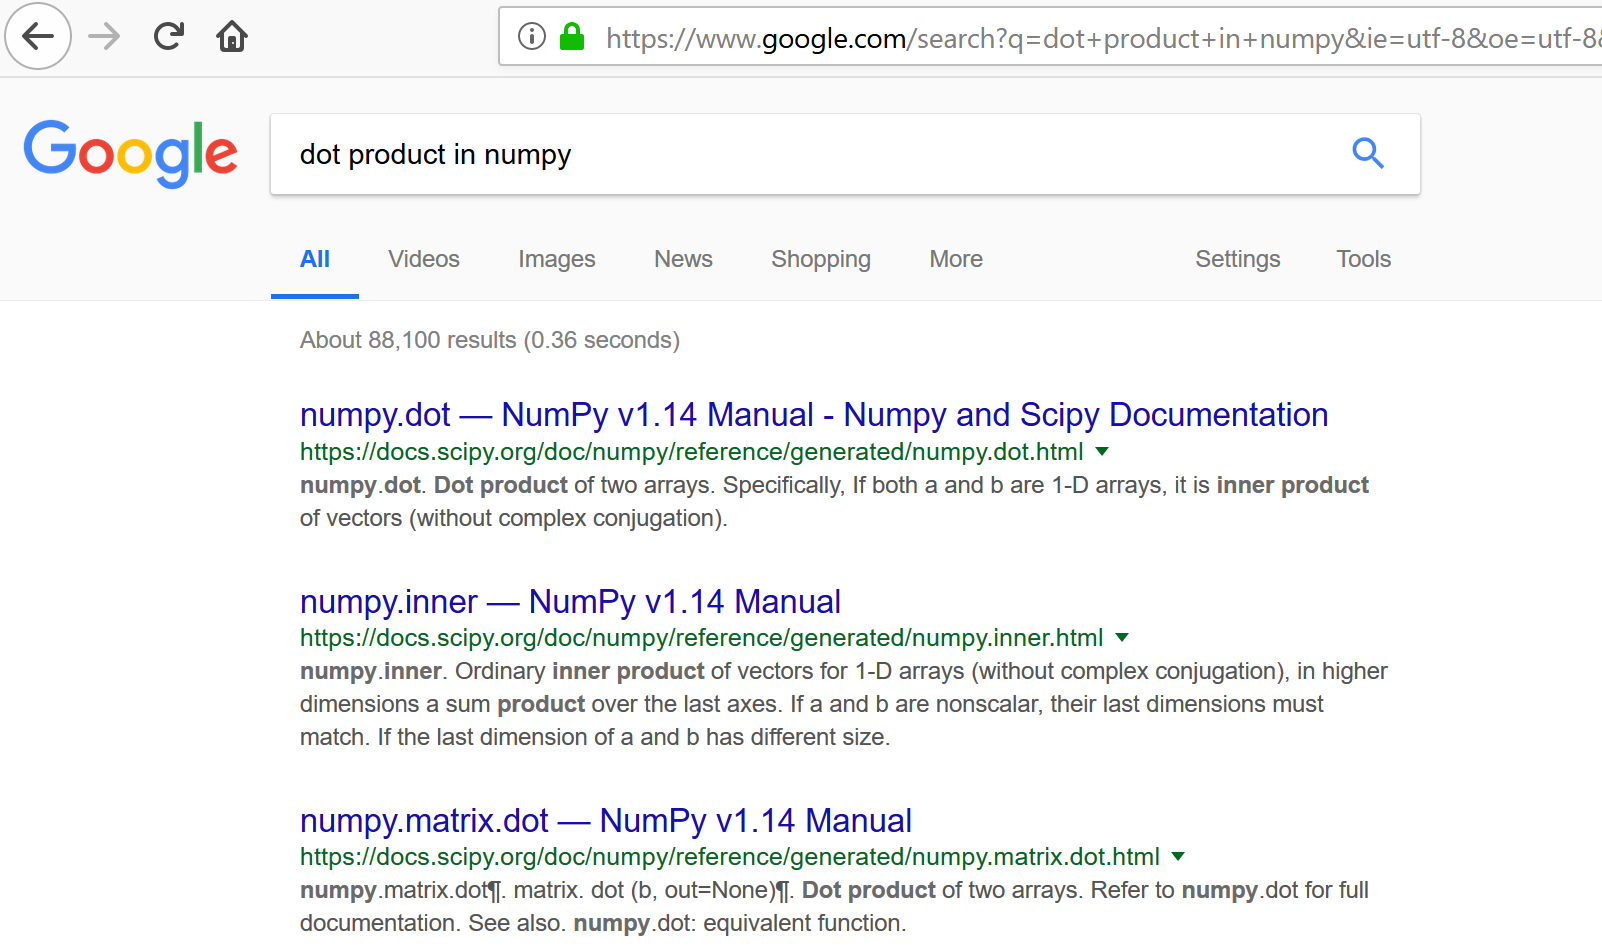Select the All results tab

pos(315,259)
